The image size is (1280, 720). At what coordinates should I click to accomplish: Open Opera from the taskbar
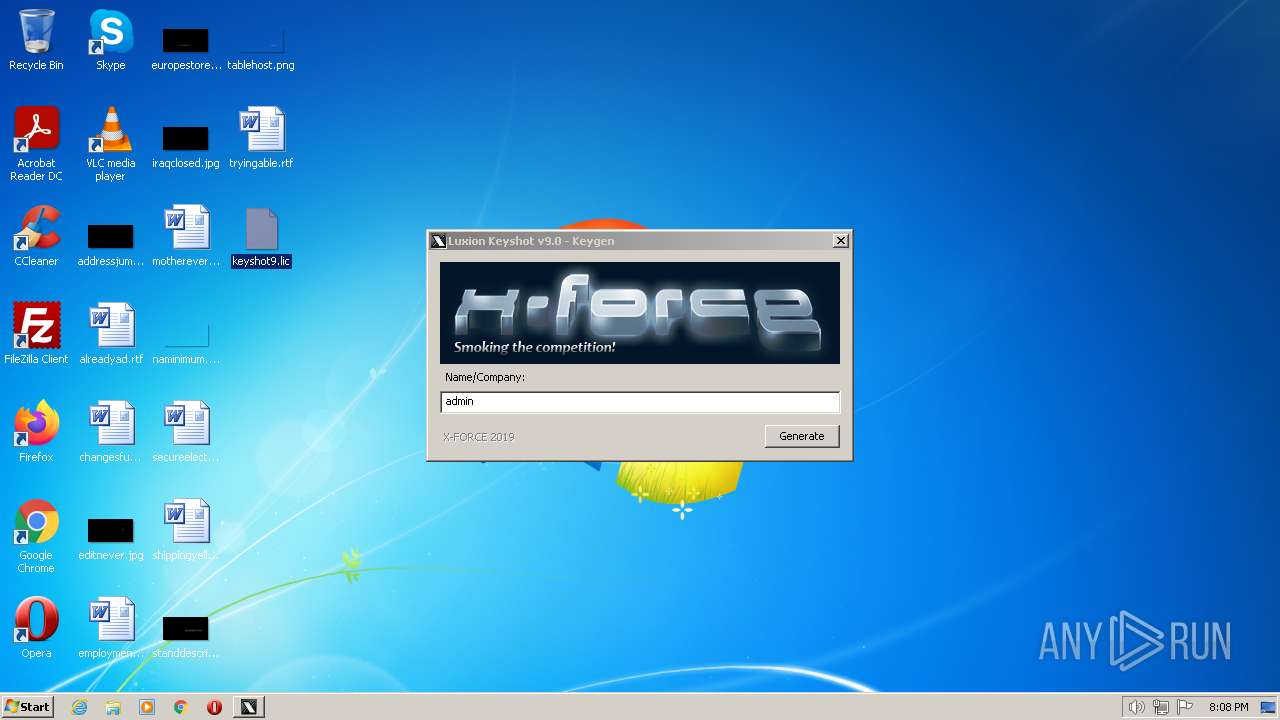click(214, 707)
